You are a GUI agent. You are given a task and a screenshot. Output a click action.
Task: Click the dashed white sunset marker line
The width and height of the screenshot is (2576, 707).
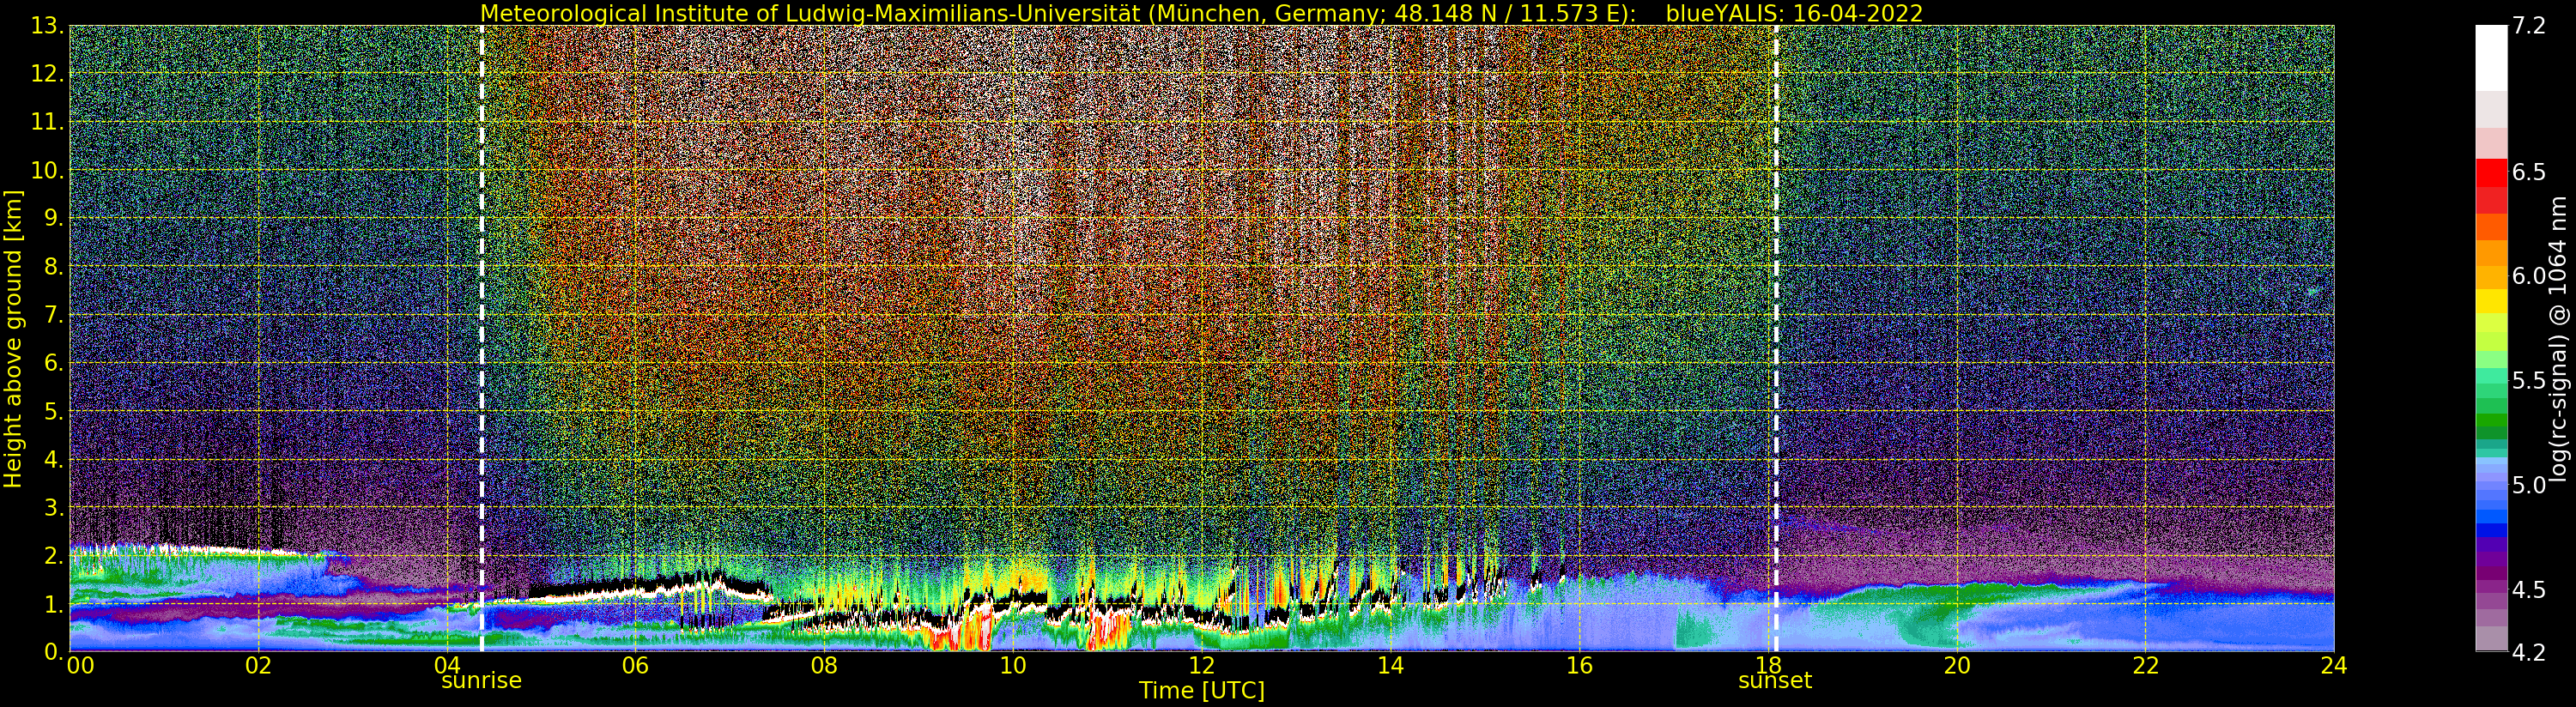(x=1776, y=338)
